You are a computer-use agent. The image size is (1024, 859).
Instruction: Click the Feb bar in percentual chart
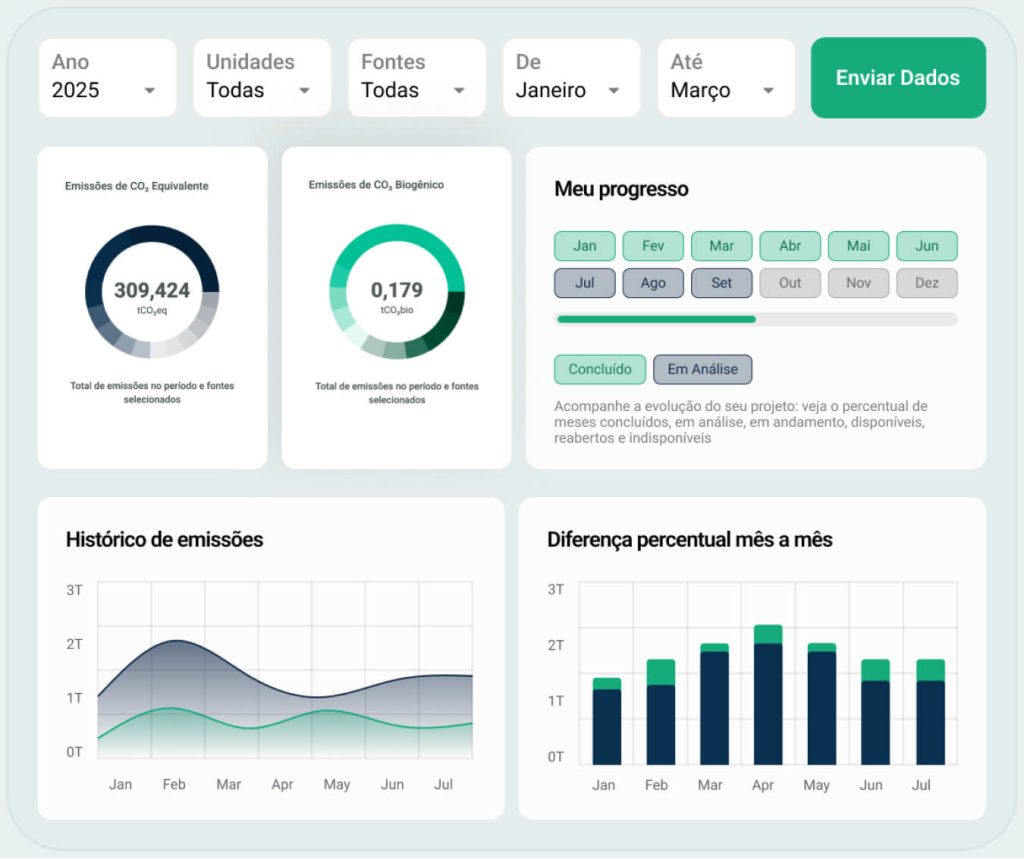661,712
